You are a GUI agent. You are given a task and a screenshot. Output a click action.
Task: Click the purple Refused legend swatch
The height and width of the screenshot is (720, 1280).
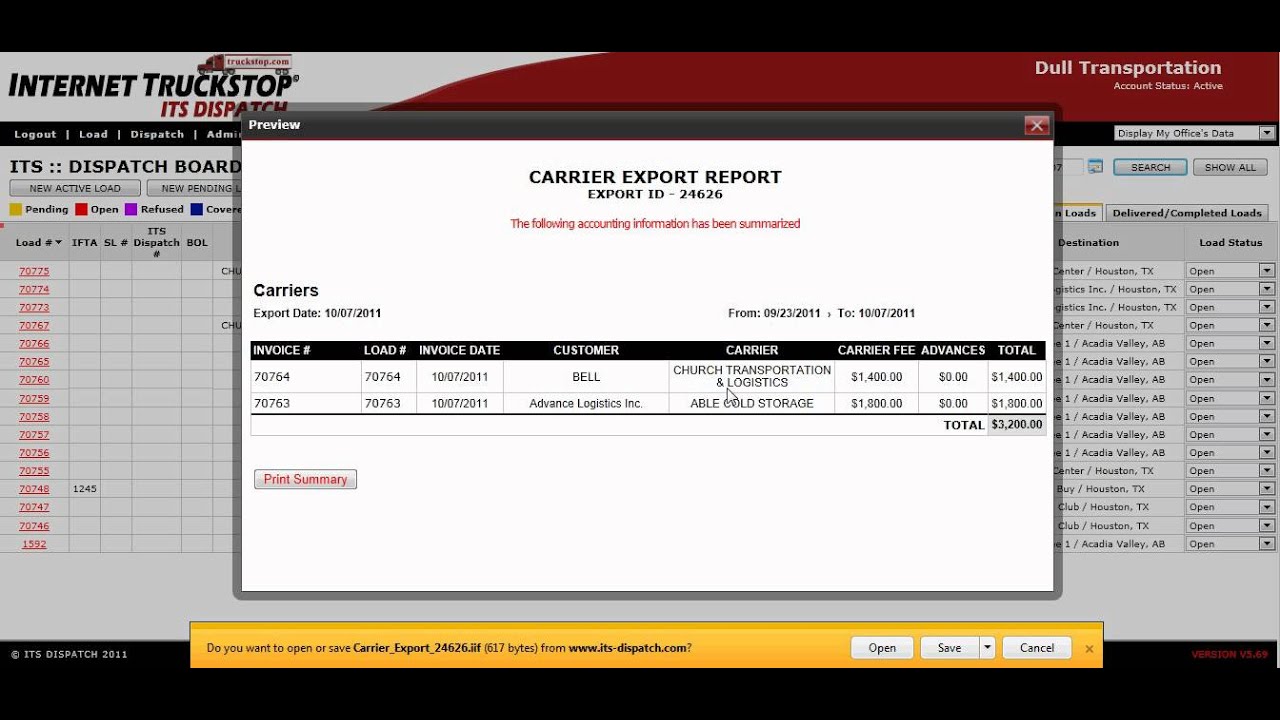click(130, 210)
